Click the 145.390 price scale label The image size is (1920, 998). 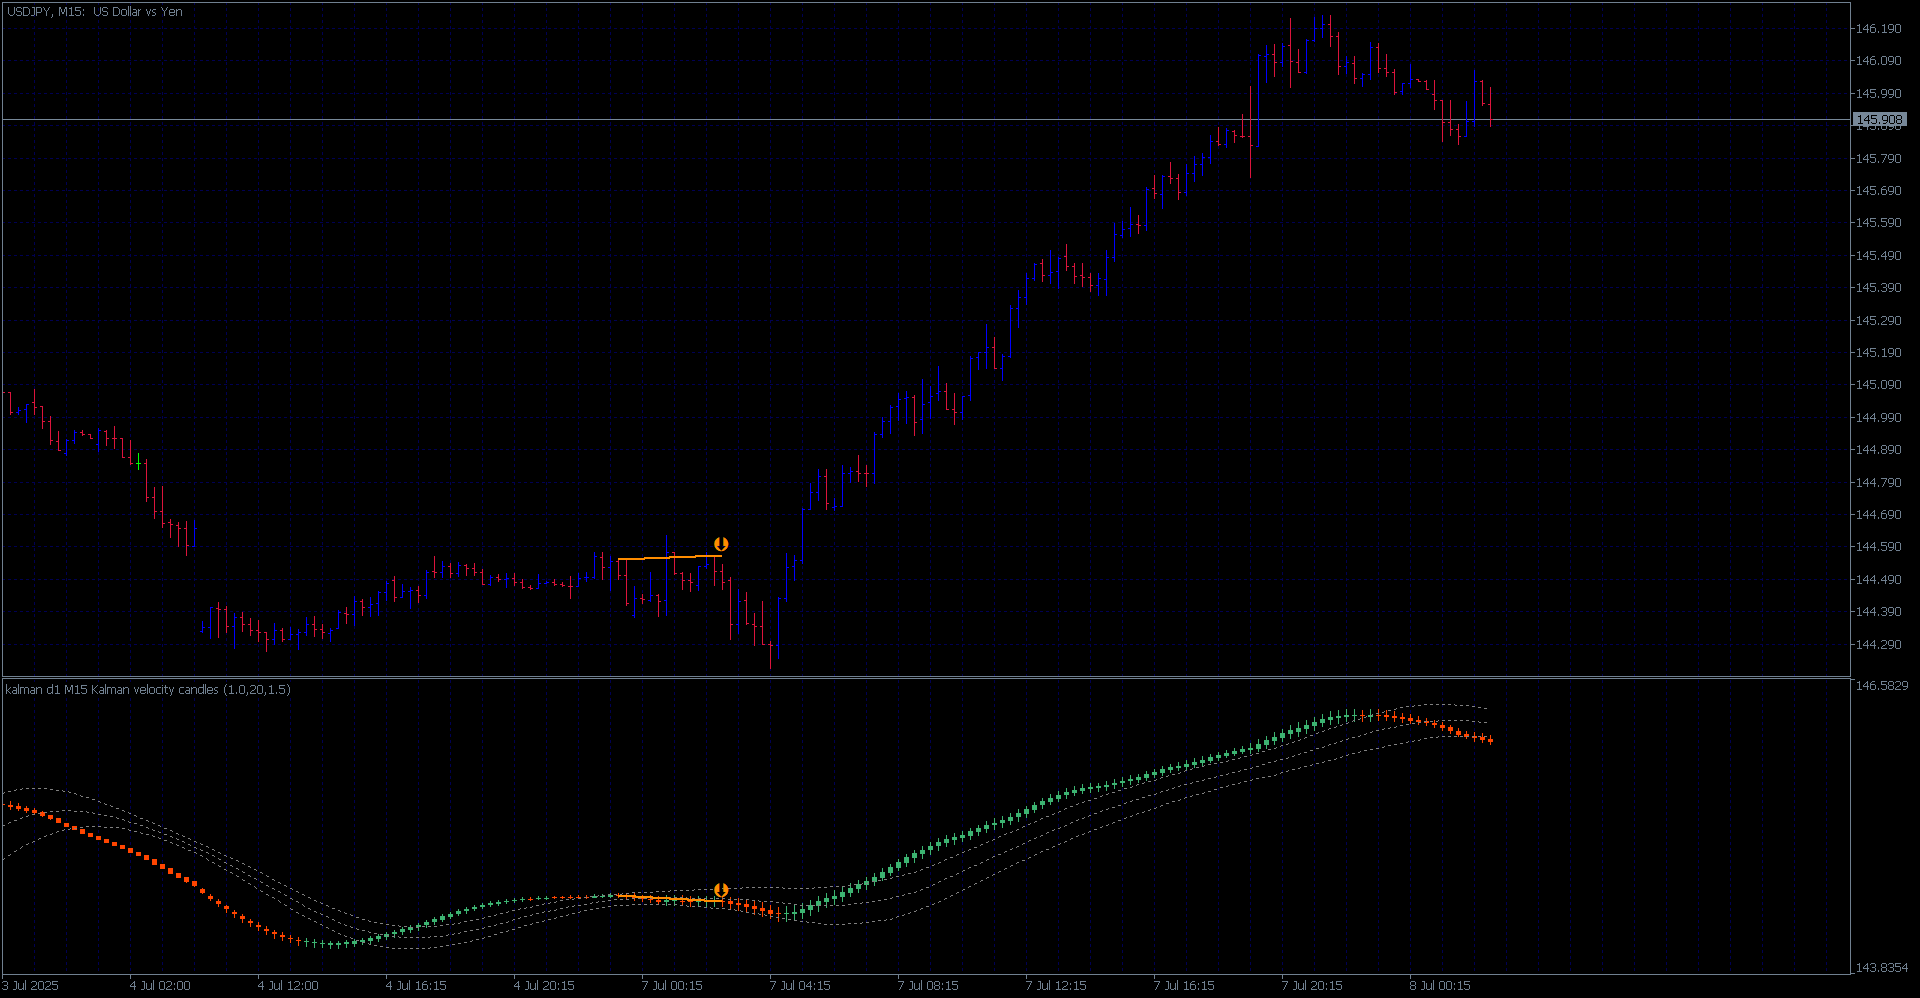1878,288
